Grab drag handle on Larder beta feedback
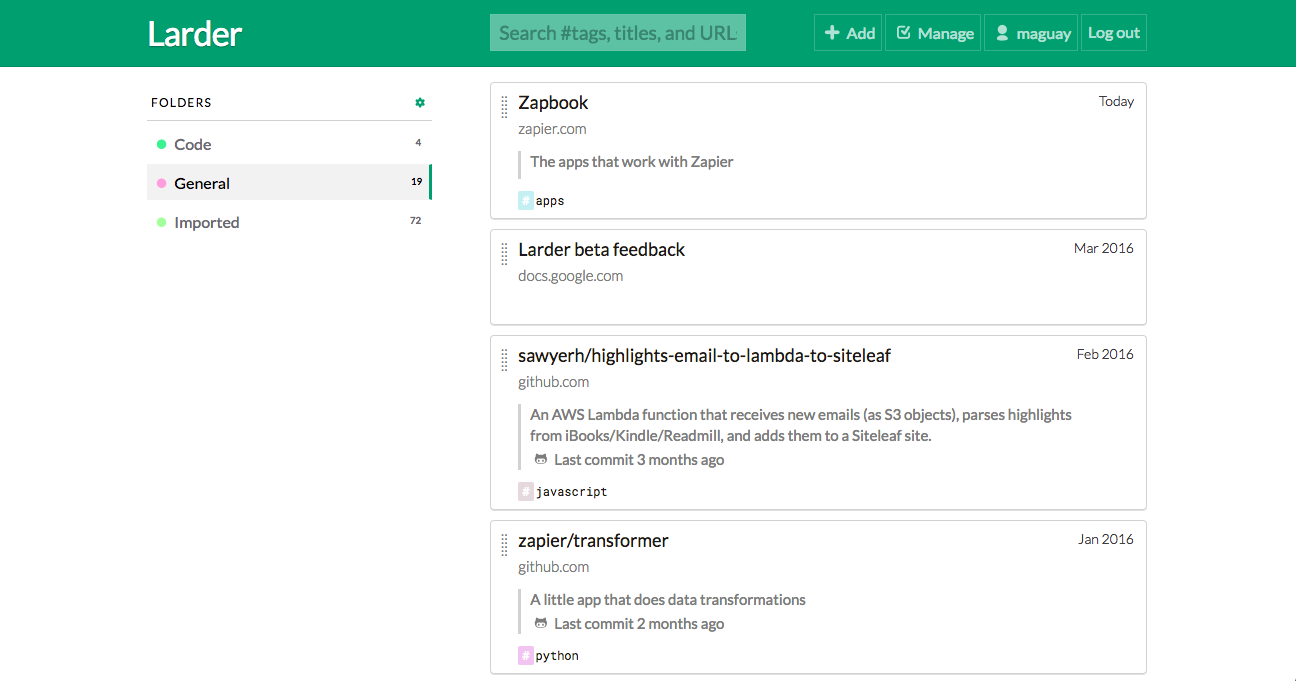This screenshot has width=1296, height=681. click(x=504, y=254)
